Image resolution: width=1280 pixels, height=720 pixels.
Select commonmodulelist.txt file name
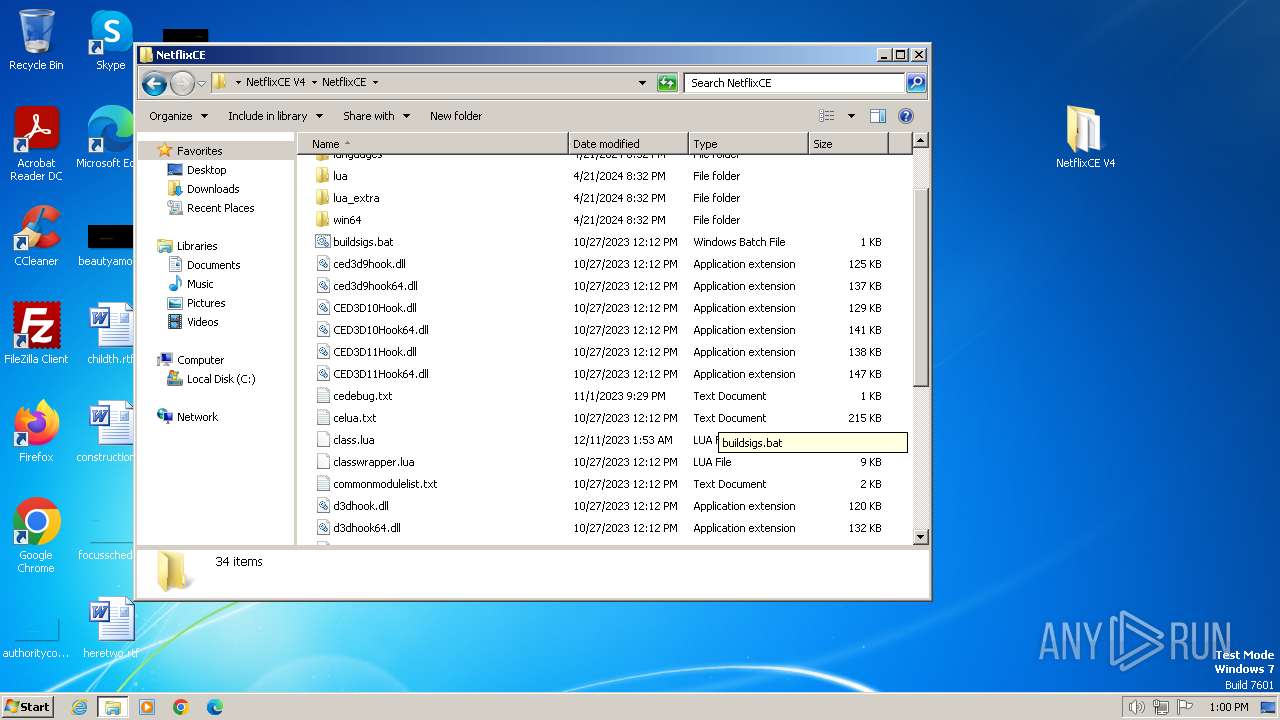(385, 484)
